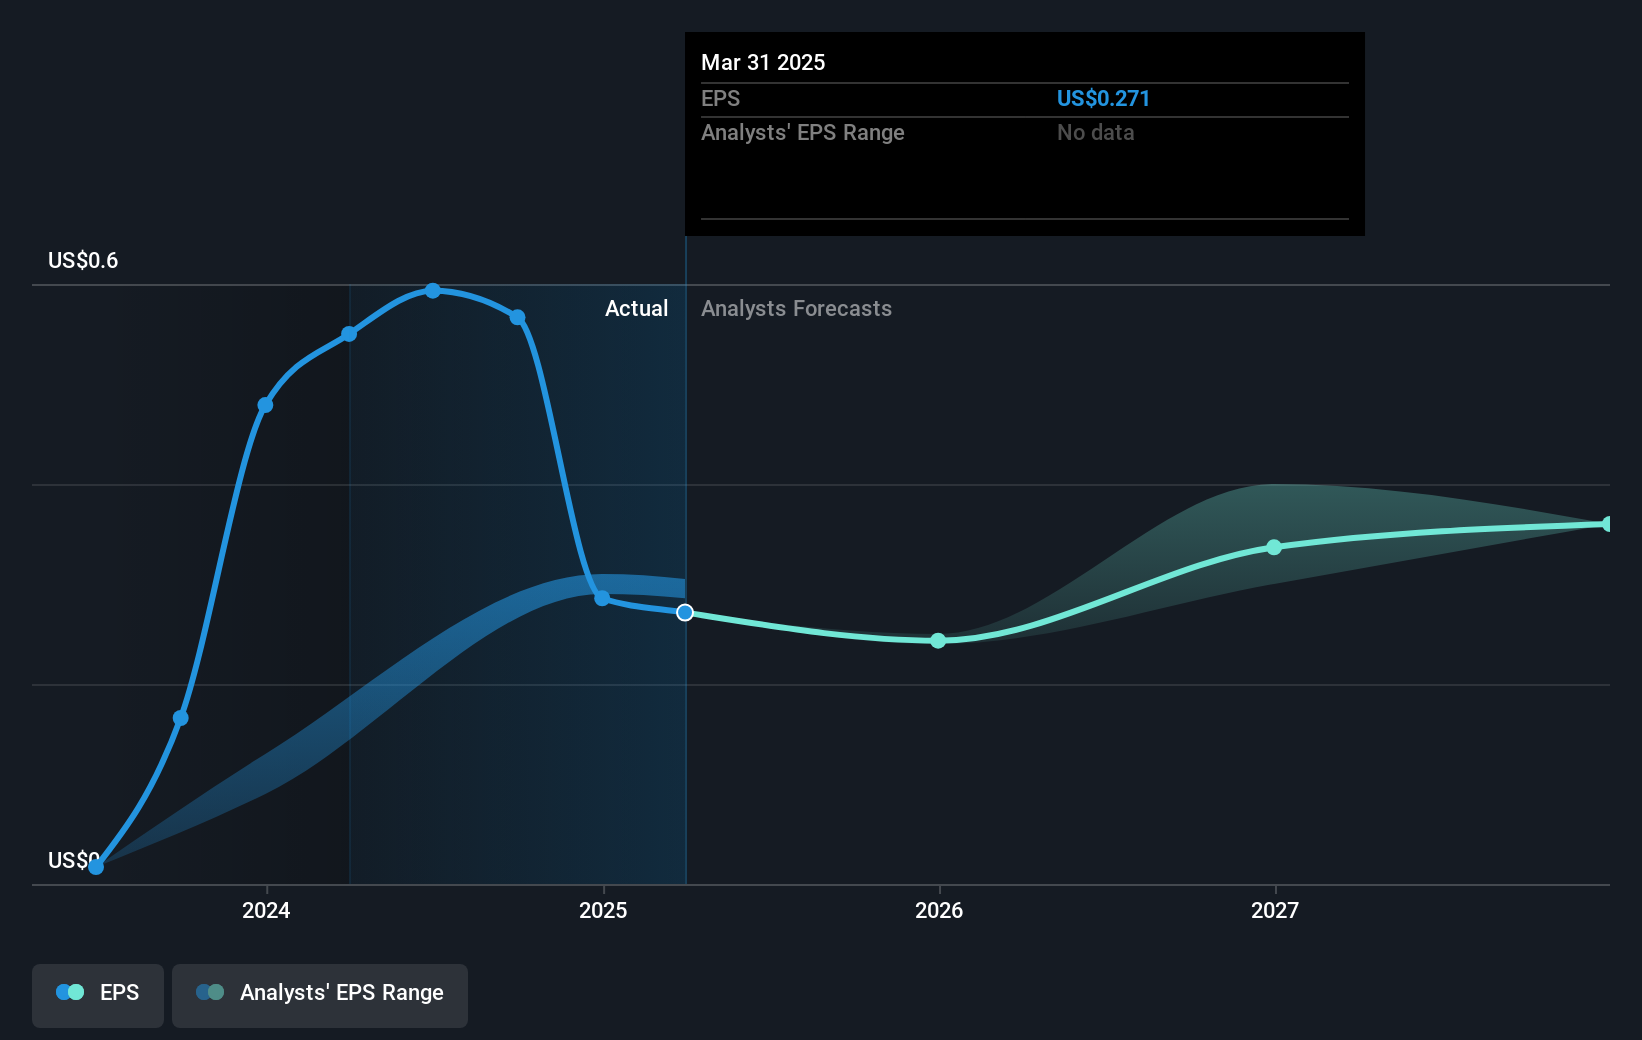Click the EPS point in late 2023
Screen dimensions: 1642x1040
pyautogui.click(x=181, y=718)
